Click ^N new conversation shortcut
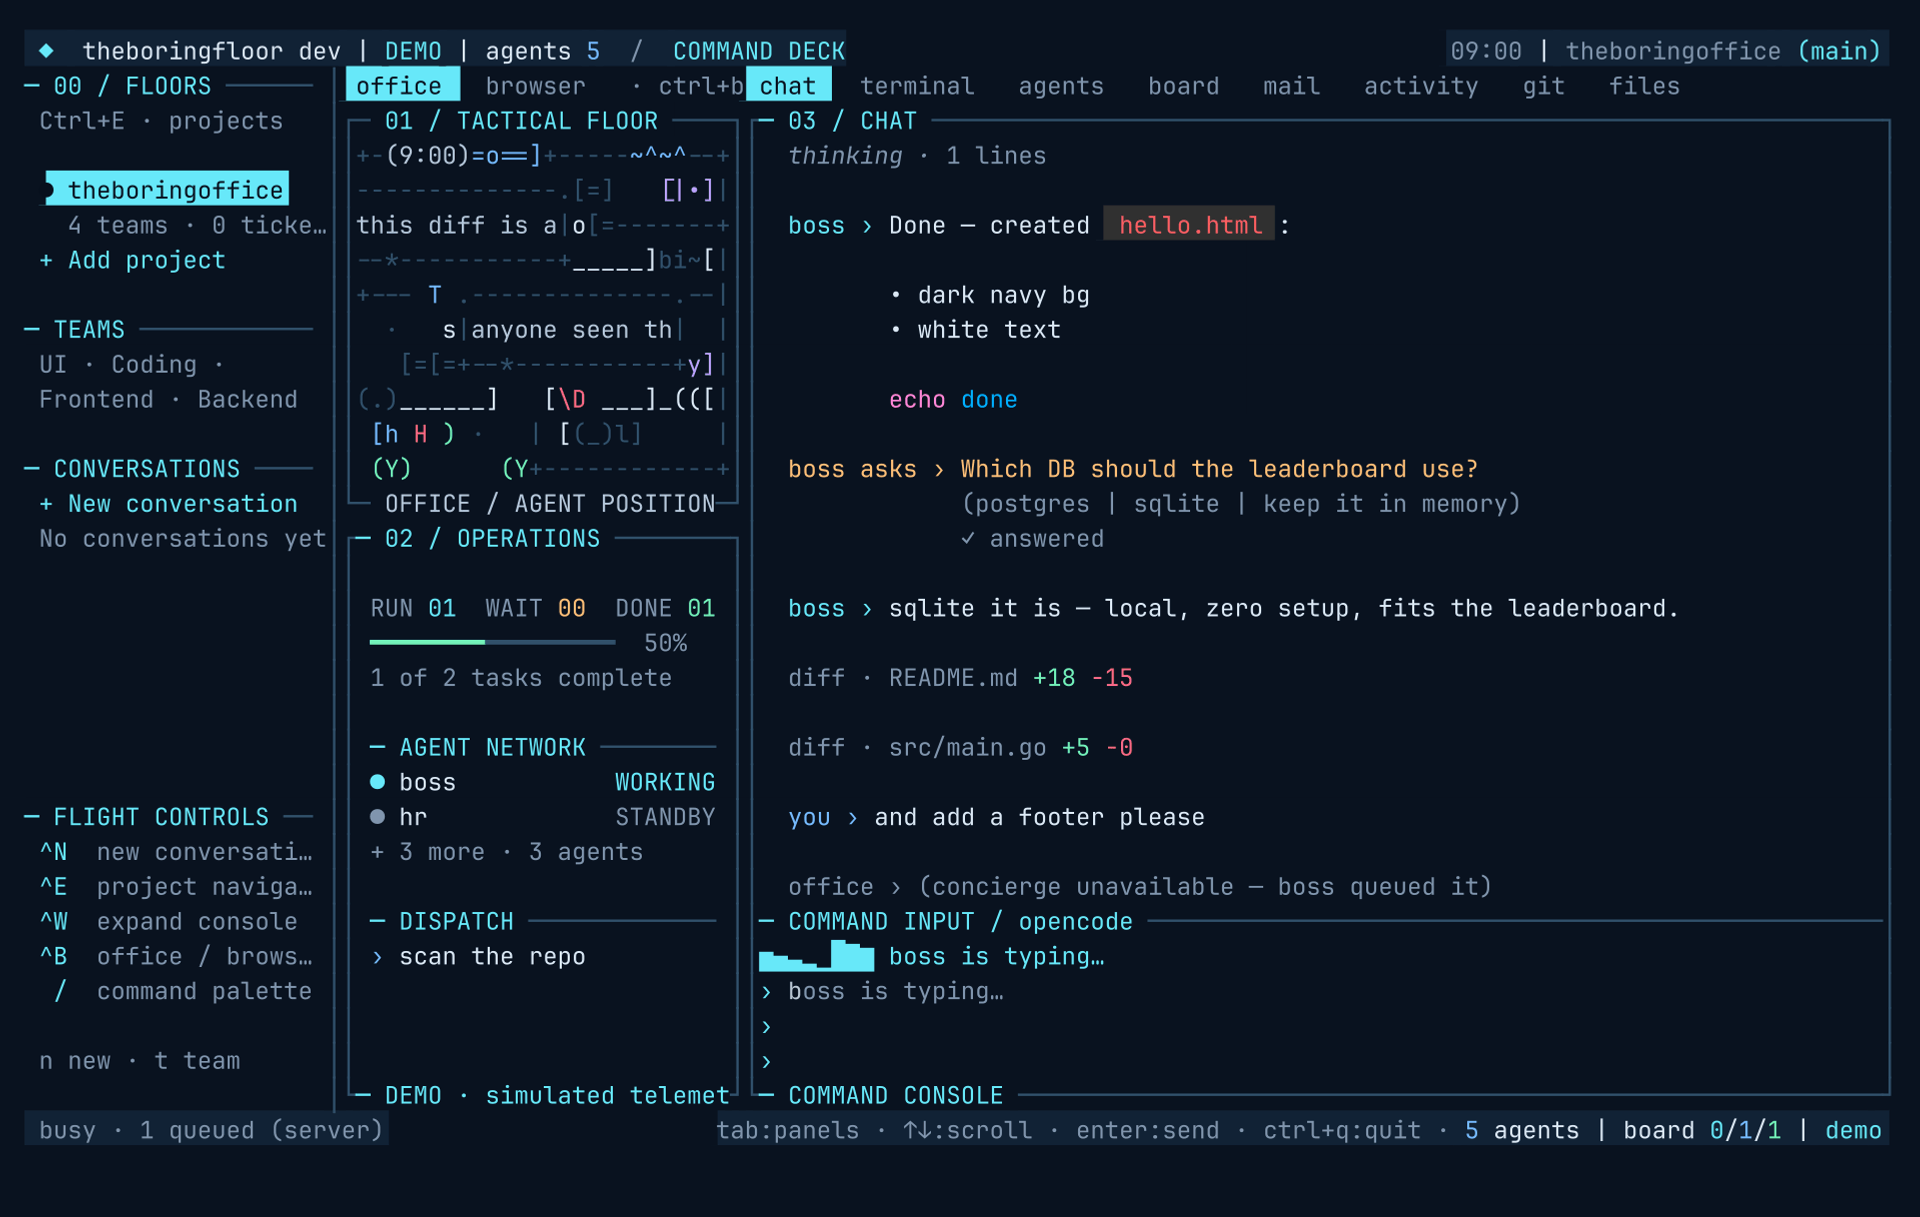The image size is (1920, 1217). pos(176,852)
